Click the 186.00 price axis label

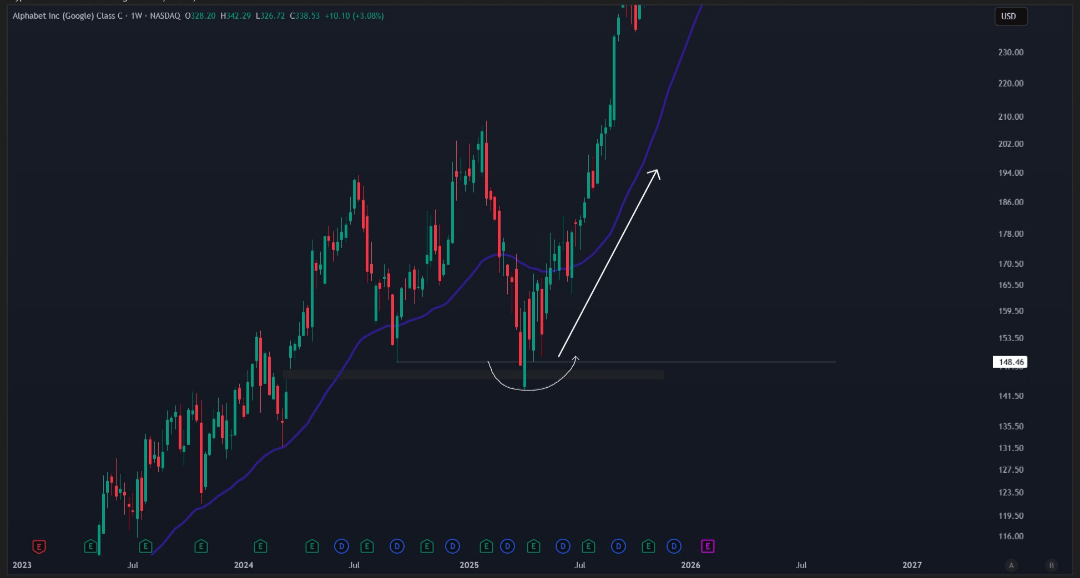pyautogui.click(x=1010, y=203)
